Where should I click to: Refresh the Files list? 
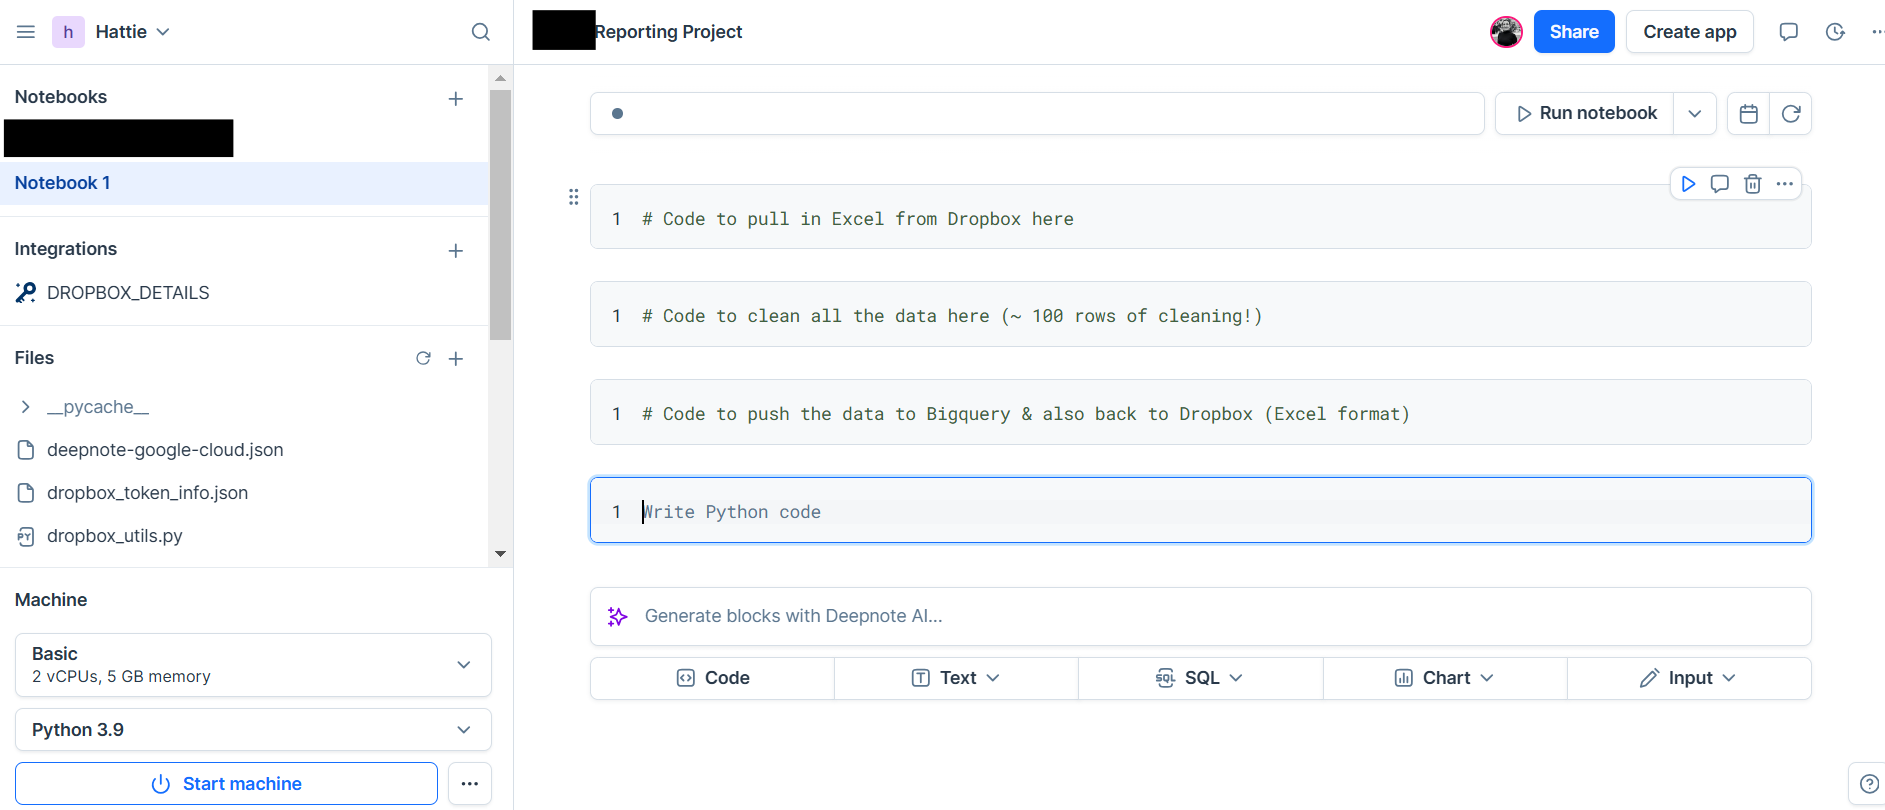pyautogui.click(x=423, y=358)
